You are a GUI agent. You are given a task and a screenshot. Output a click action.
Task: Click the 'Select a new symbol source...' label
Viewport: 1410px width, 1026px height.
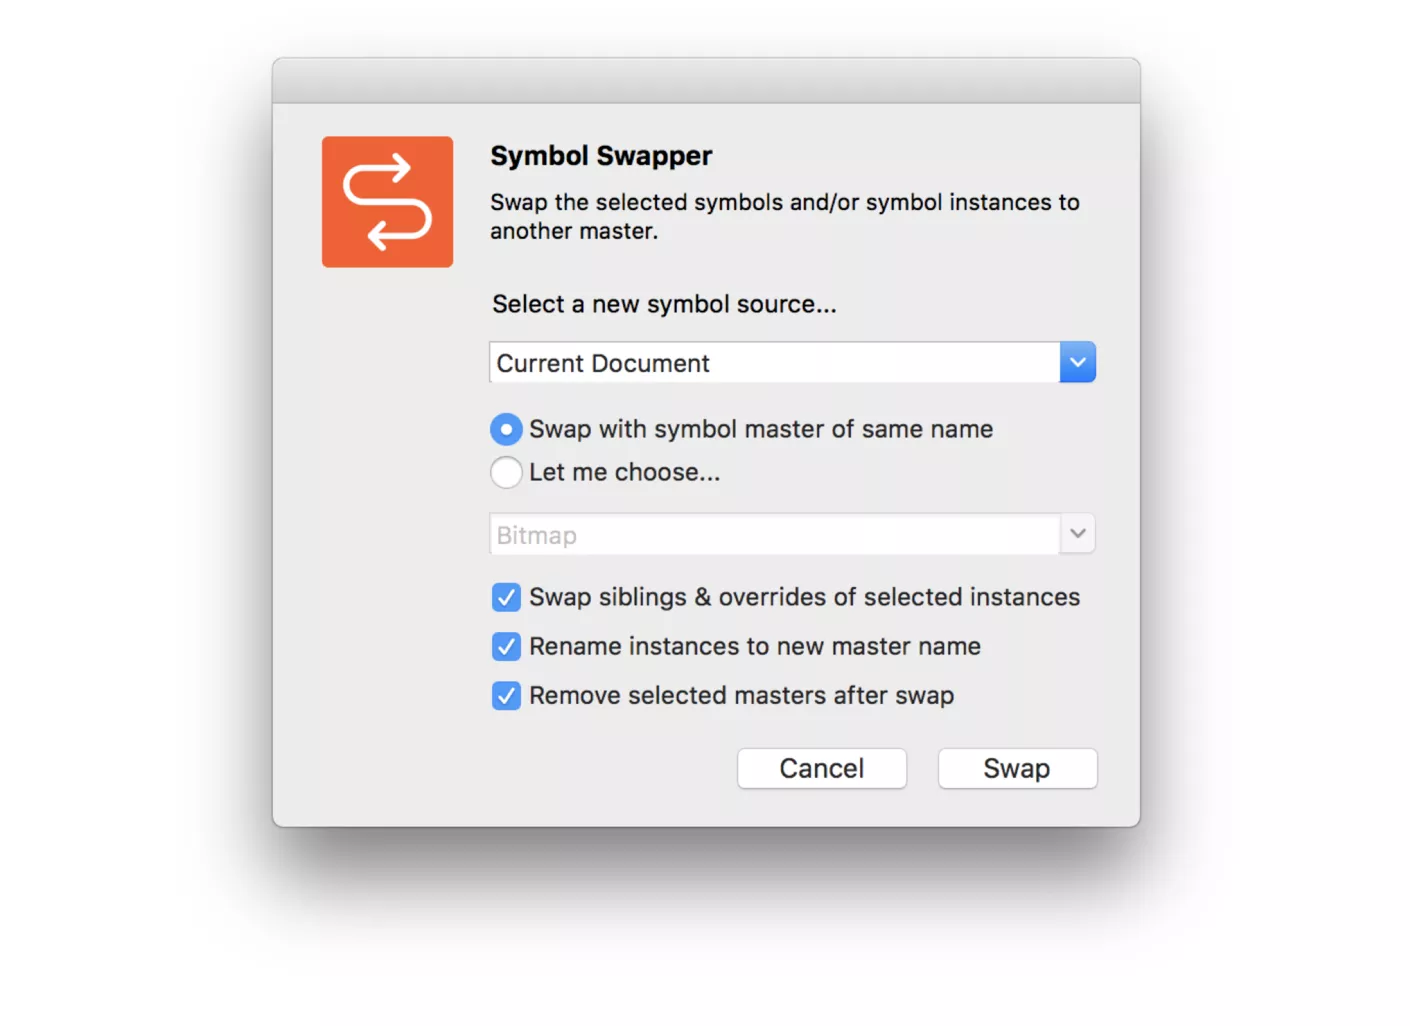click(664, 304)
